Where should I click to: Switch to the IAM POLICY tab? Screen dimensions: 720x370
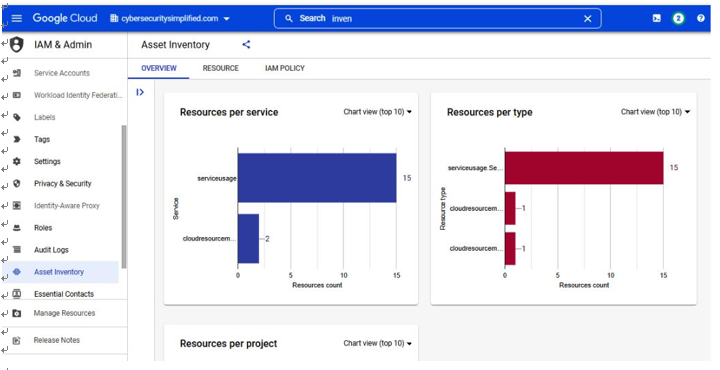tap(285, 68)
